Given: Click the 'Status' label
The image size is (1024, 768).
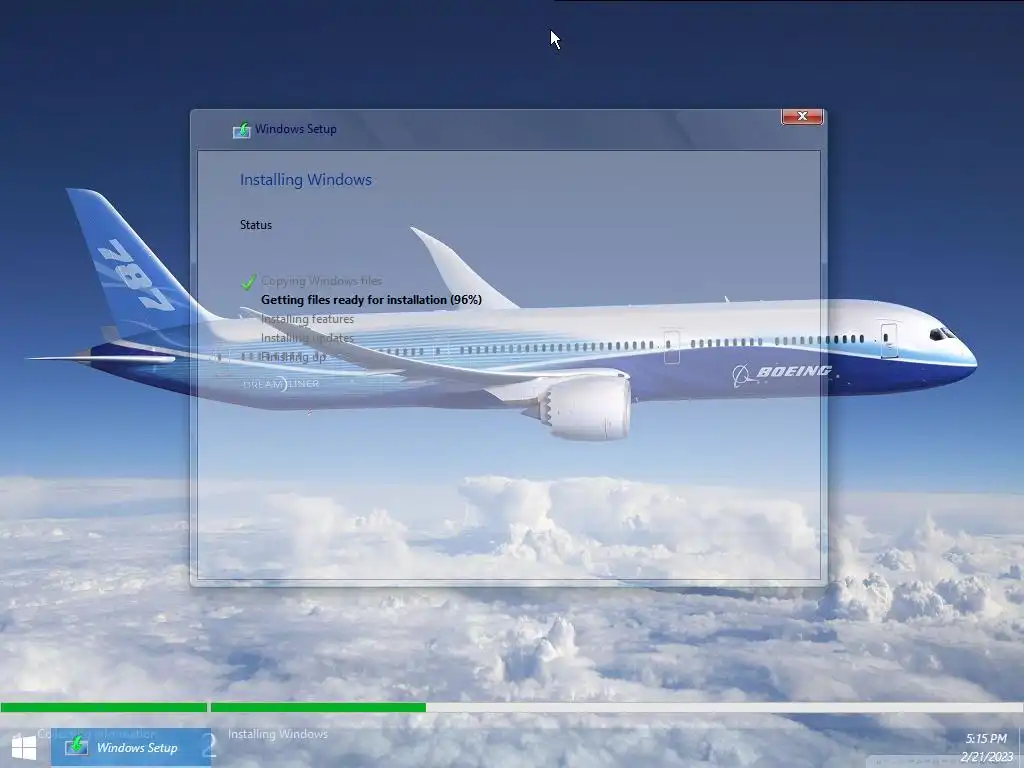Looking at the screenshot, I should 255,225.
